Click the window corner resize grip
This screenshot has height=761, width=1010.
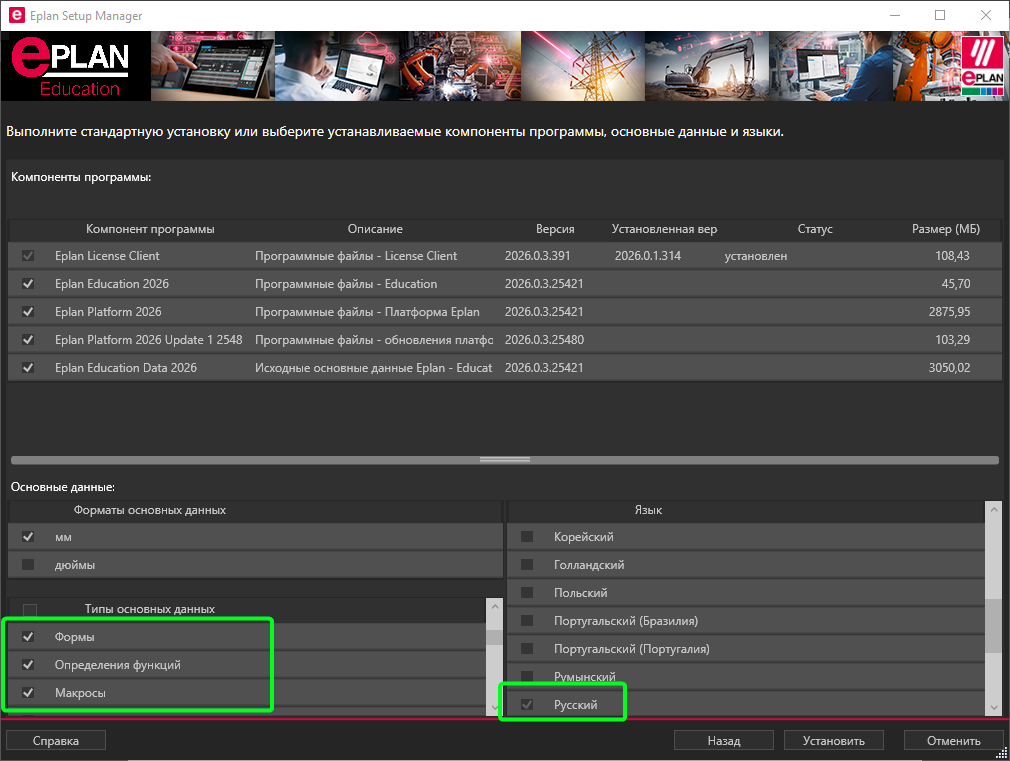click(x=1004, y=754)
